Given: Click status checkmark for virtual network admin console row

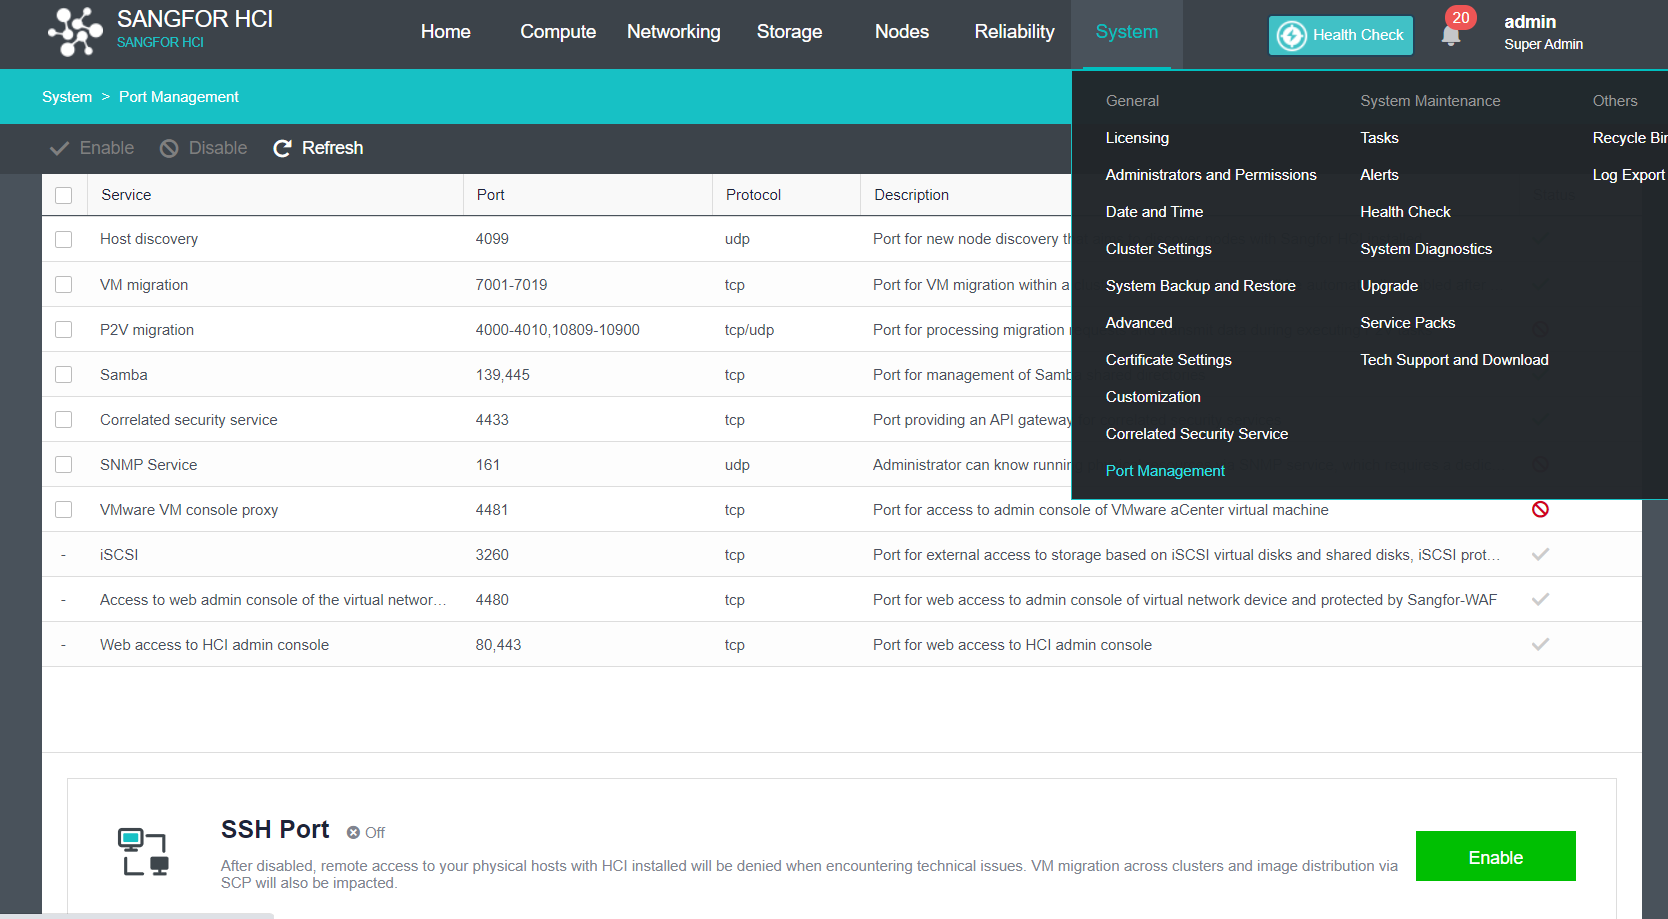Looking at the screenshot, I should pos(1540,599).
